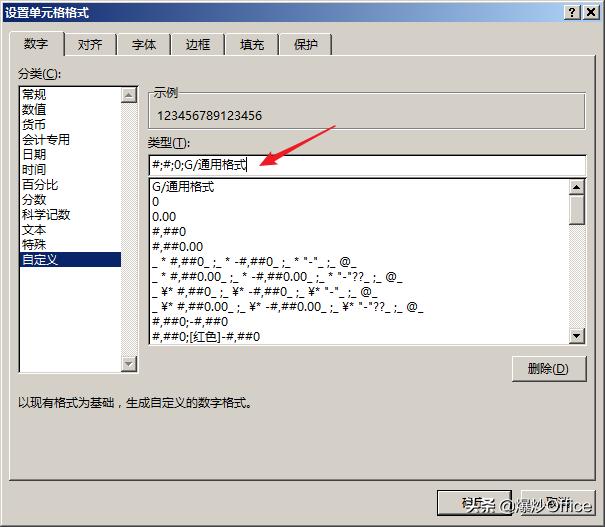Go to the 填充 tab

252,45
